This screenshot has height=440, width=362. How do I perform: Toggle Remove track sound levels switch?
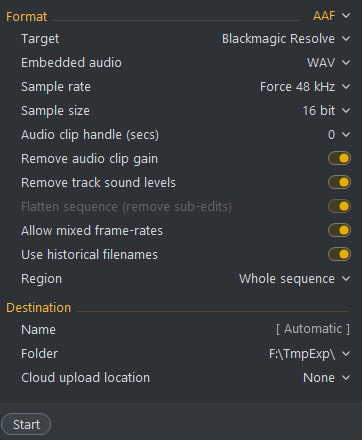tap(339, 182)
